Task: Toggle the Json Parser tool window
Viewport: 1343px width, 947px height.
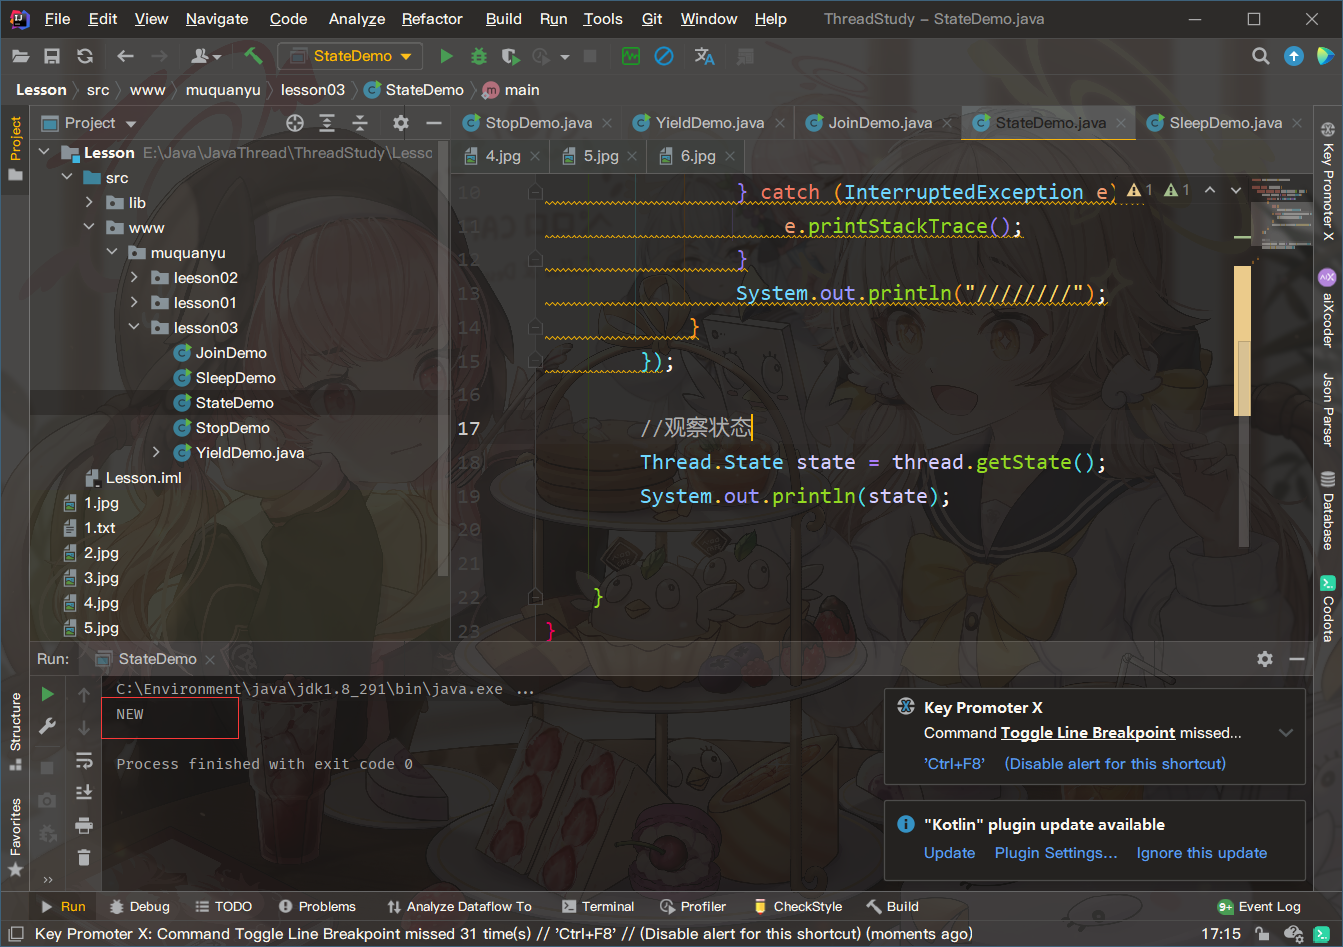Action: (1328, 409)
